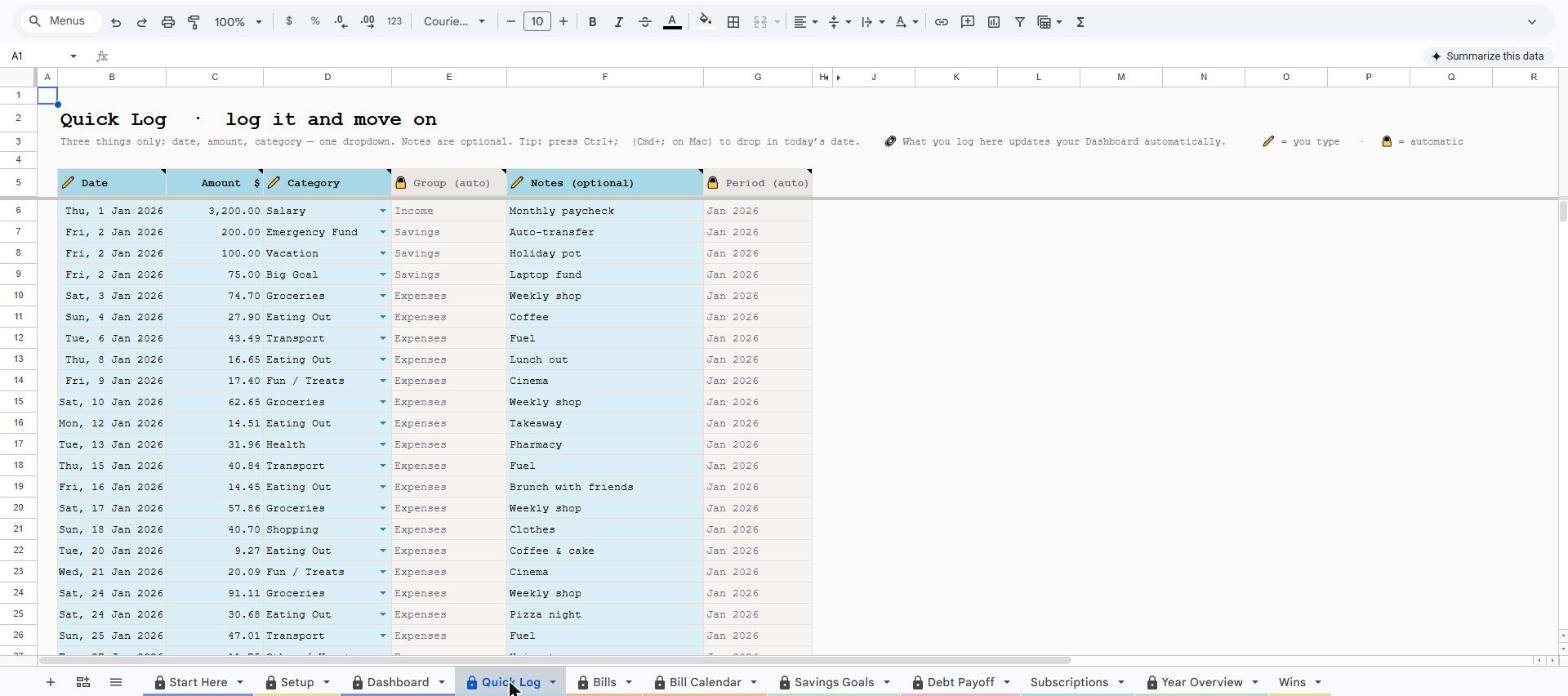Click the Create a filter funnel icon
This screenshot has height=696, width=1568.
[x=1020, y=22]
